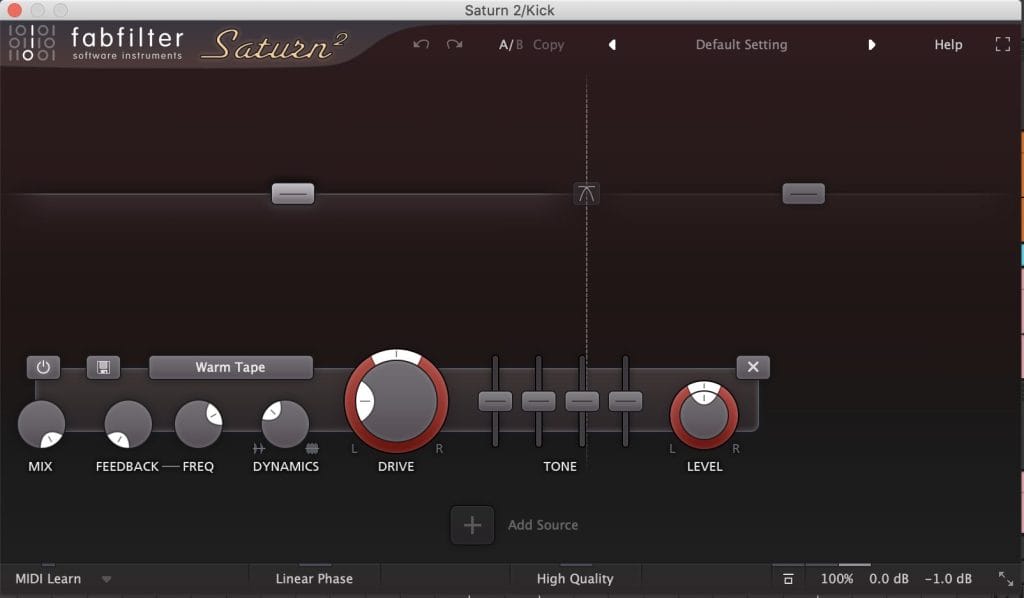1024x598 pixels.
Task: Click the crossover split marker icon
Action: (587, 194)
